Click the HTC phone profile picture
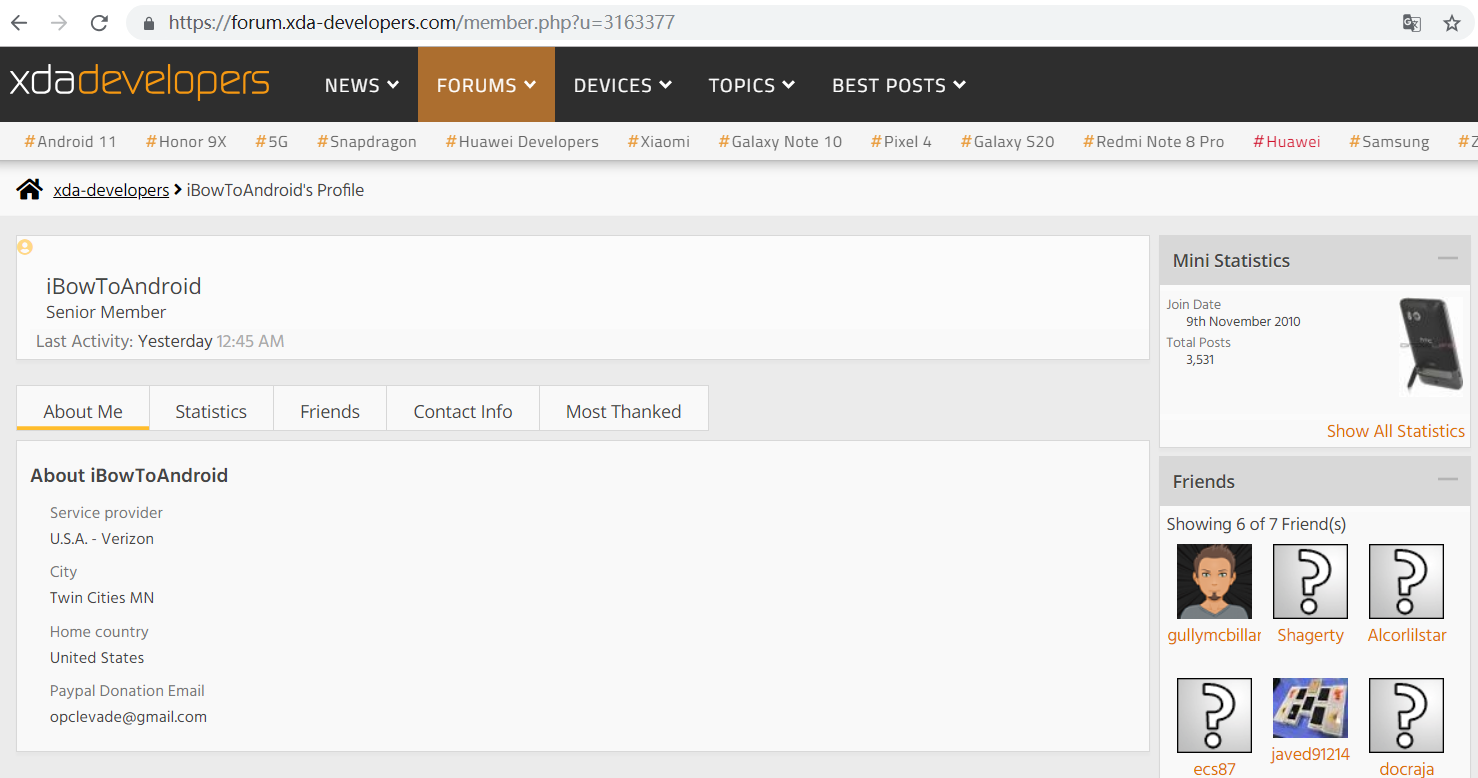The image size is (1478, 778). coord(1430,346)
